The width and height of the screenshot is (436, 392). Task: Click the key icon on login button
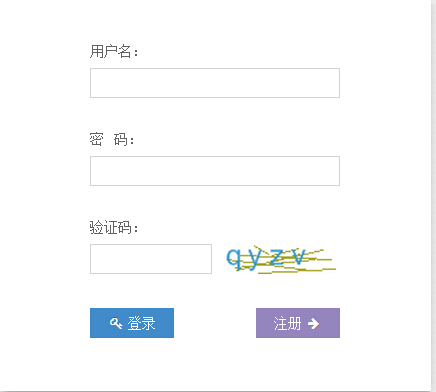116,323
